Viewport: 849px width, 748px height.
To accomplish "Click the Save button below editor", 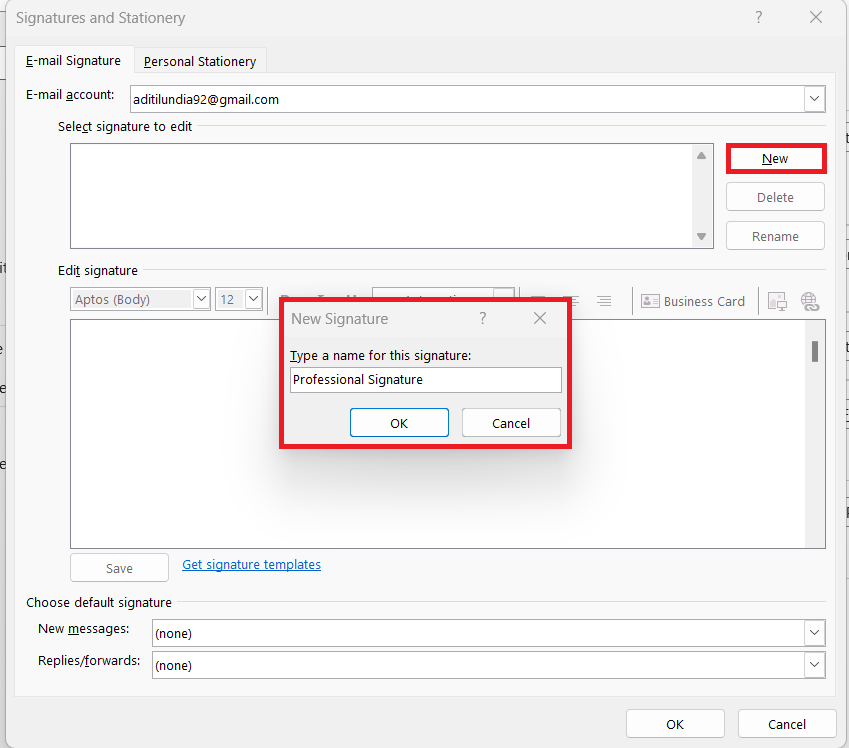I will (119, 568).
